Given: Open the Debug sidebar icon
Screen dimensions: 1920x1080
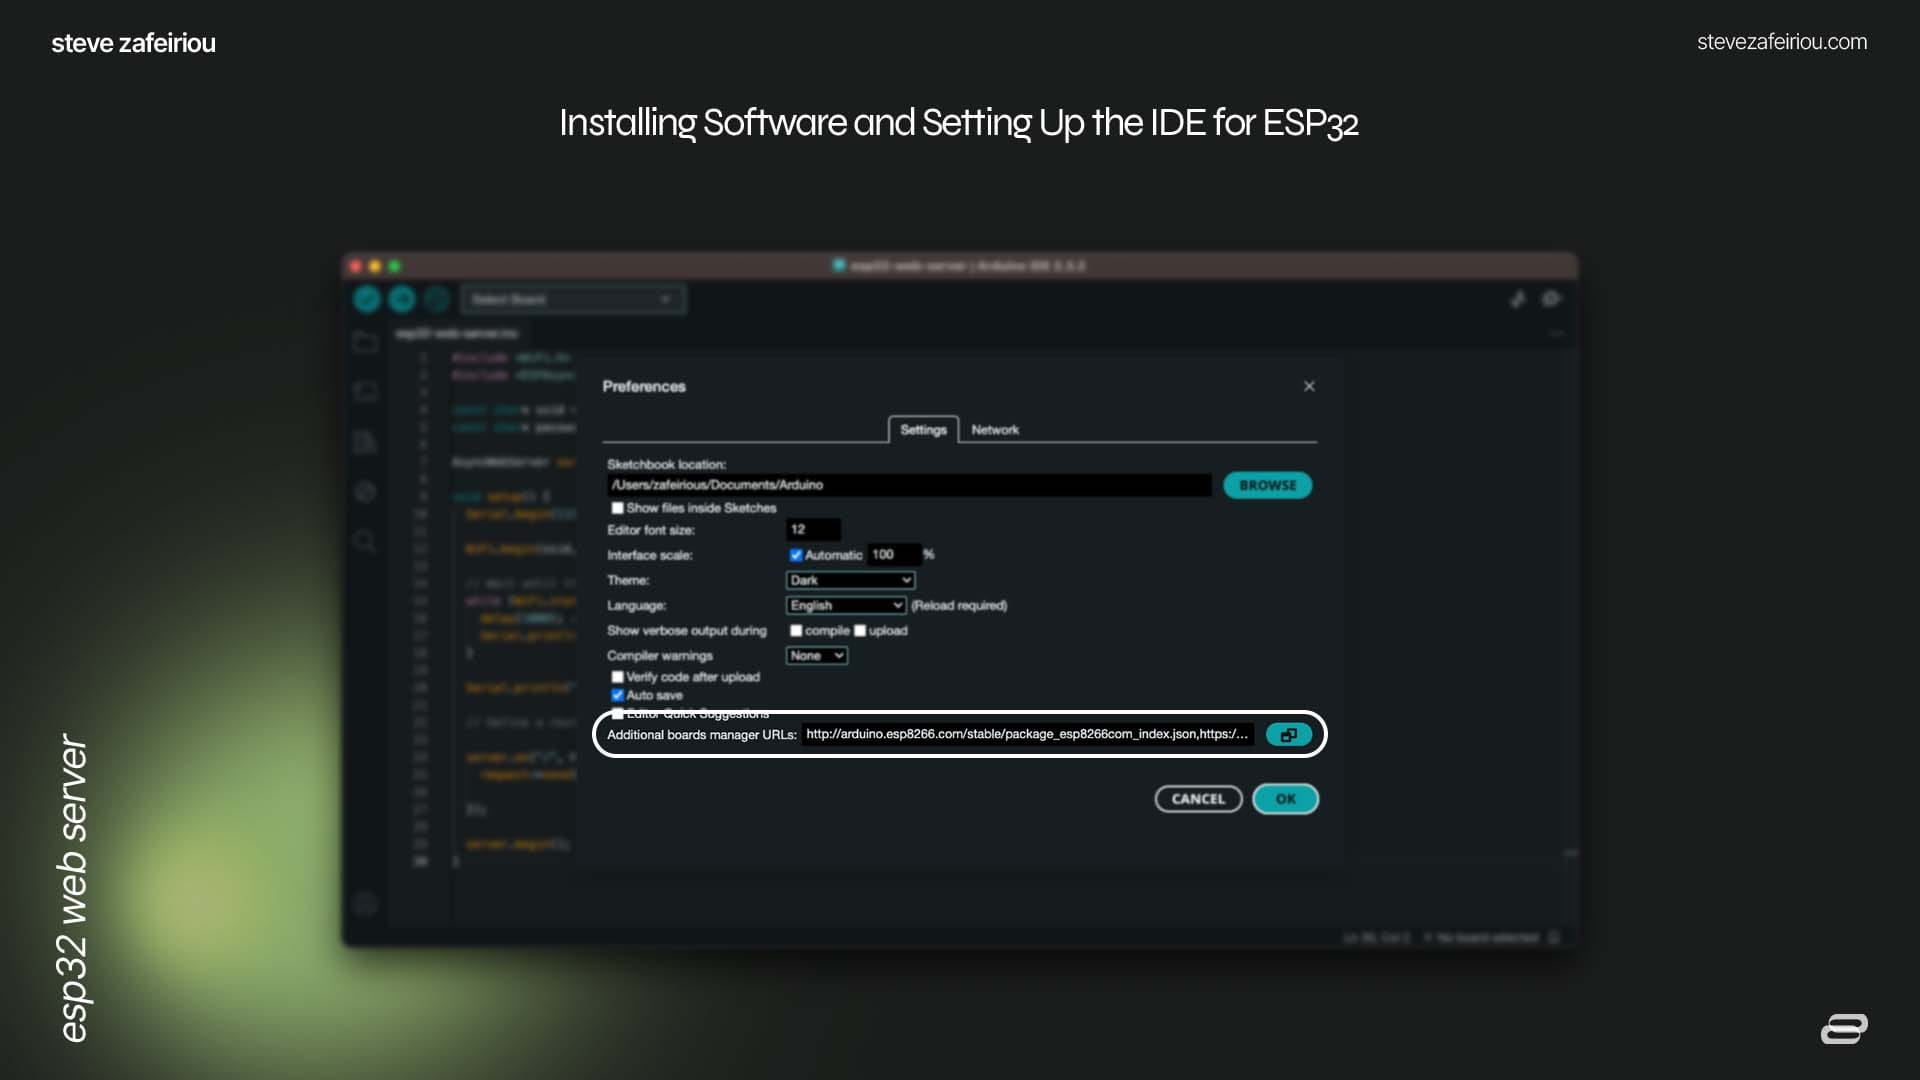Looking at the screenshot, I should click(x=365, y=491).
